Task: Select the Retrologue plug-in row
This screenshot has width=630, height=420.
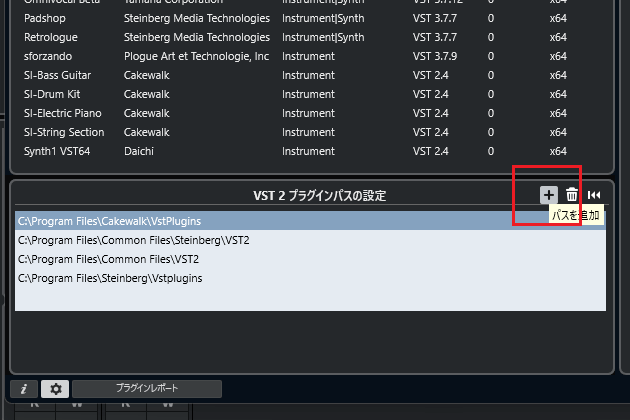Action: [50, 37]
